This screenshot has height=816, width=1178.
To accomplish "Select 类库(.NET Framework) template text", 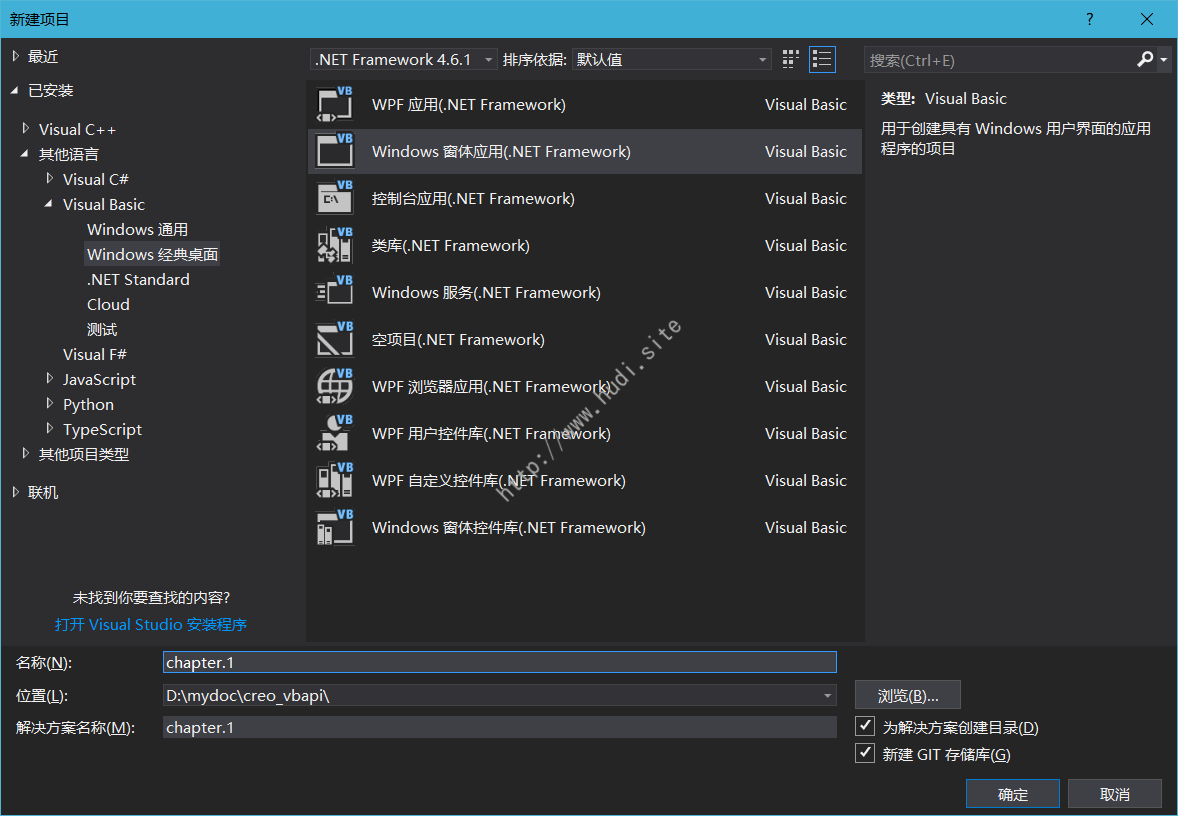I will pos(451,245).
